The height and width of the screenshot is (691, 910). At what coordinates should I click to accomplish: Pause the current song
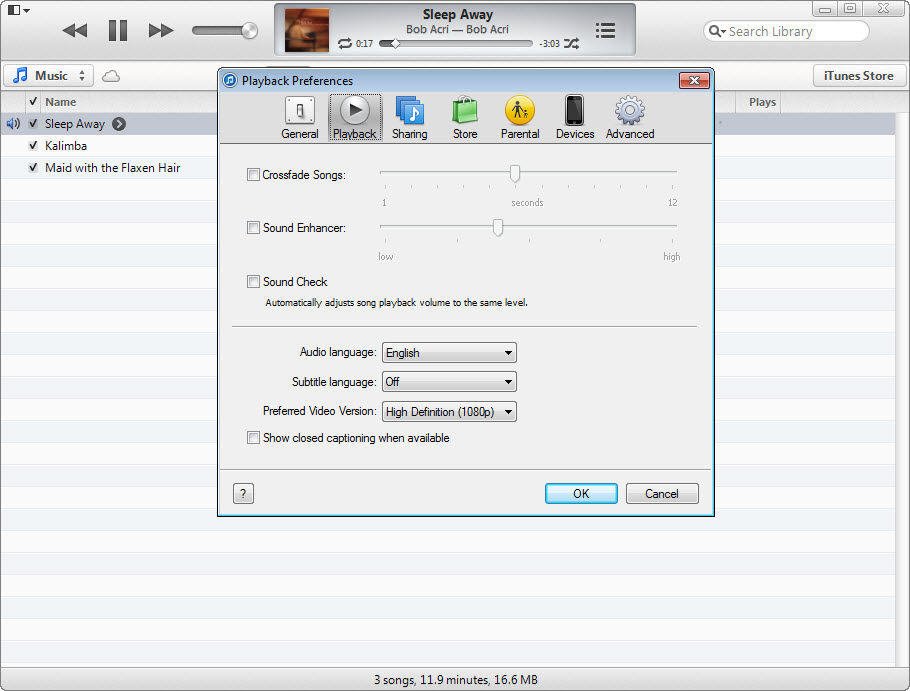118,30
